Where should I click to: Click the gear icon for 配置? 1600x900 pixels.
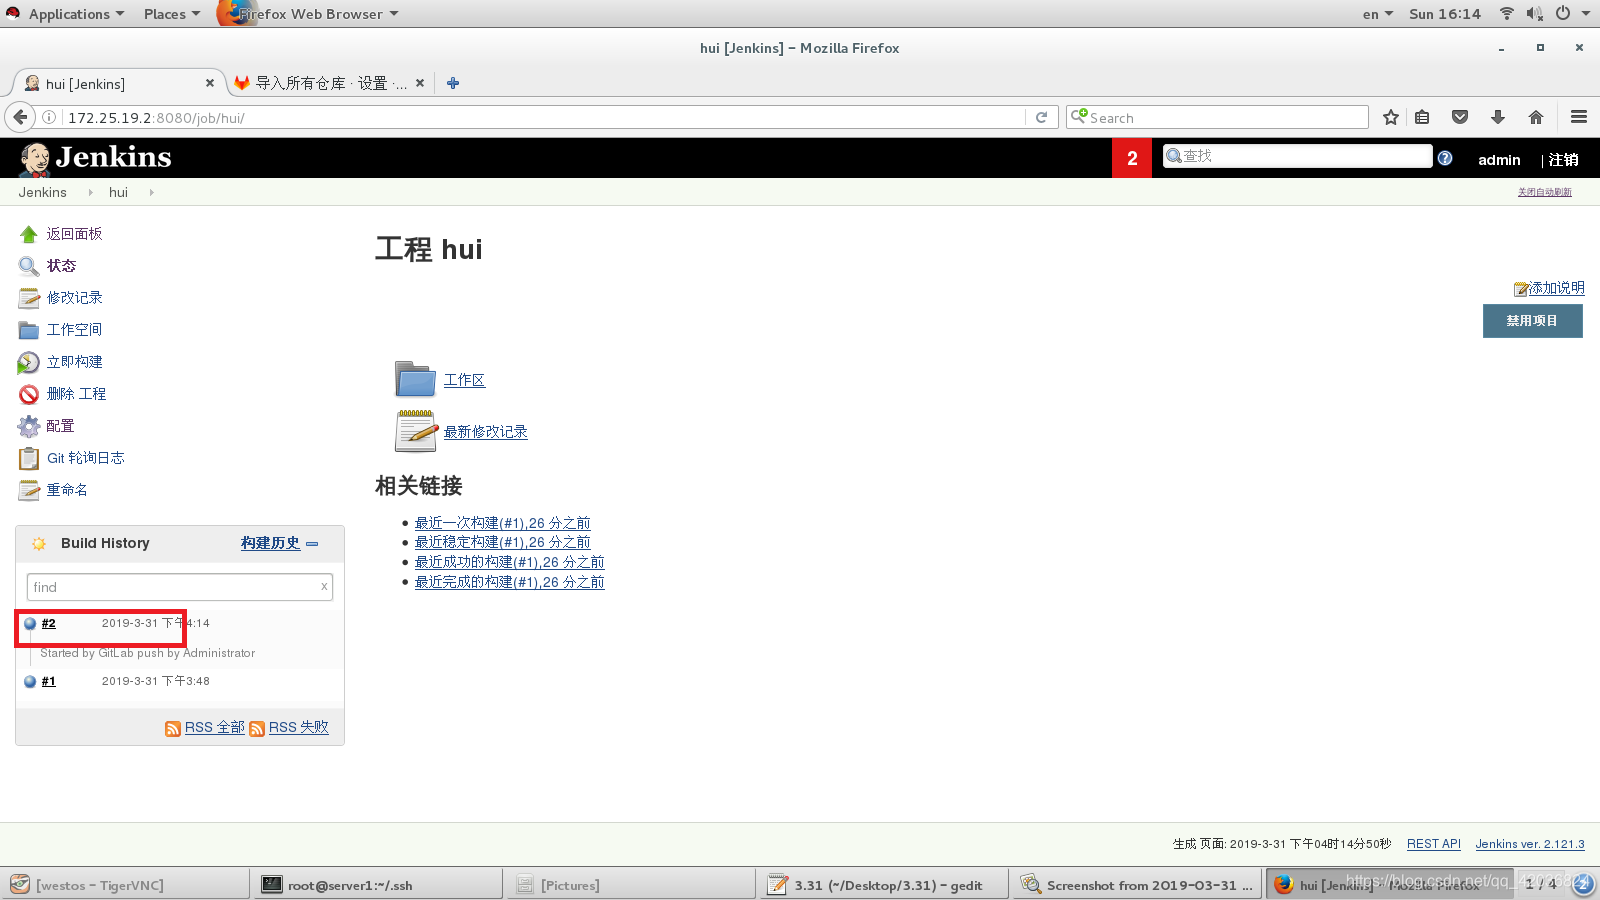coord(28,426)
